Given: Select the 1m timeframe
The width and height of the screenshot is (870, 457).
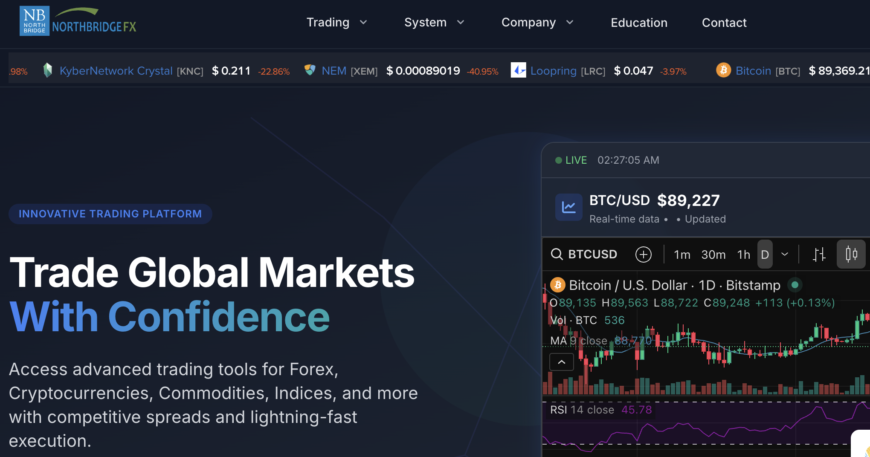Looking at the screenshot, I should (x=682, y=254).
